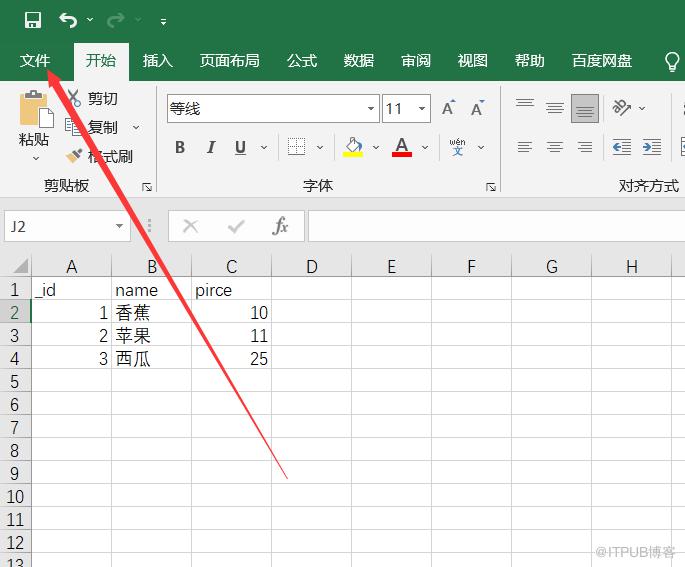Click the cell borders icon
Image resolution: width=685 pixels, height=567 pixels.
coord(296,147)
